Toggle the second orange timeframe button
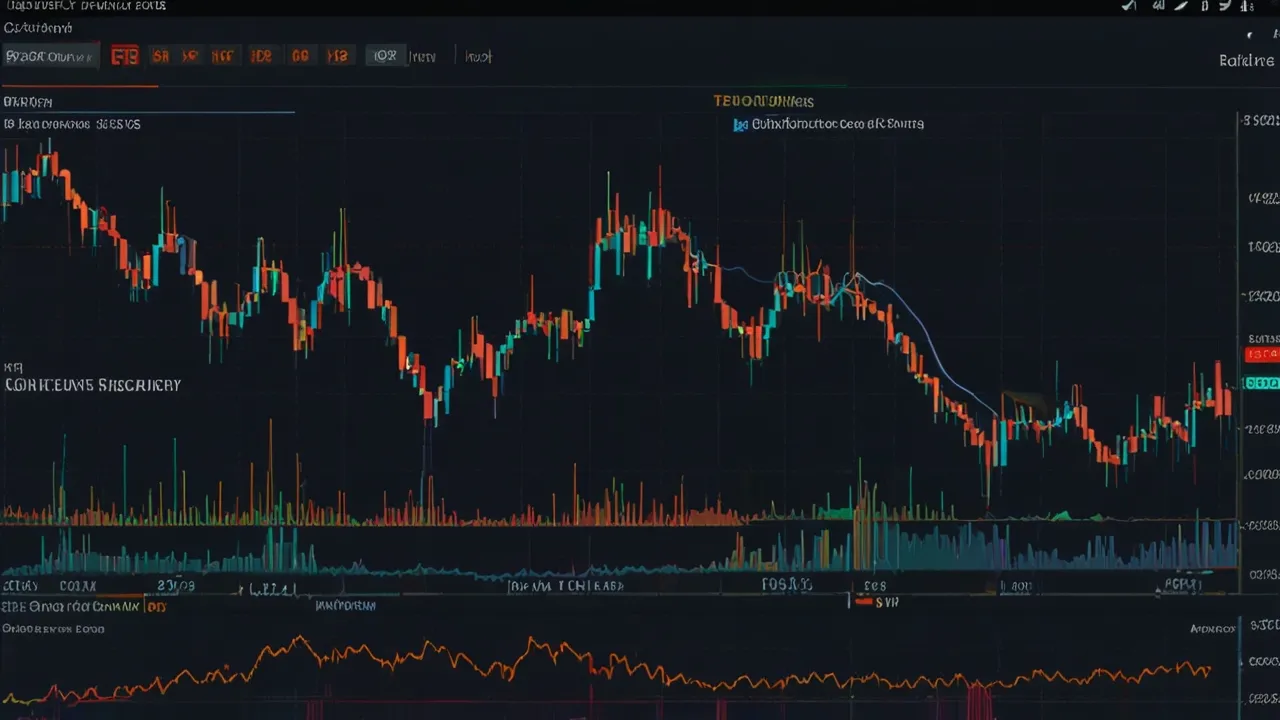The height and width of the screenshot is (720, 1280). [x=189, y=56]
